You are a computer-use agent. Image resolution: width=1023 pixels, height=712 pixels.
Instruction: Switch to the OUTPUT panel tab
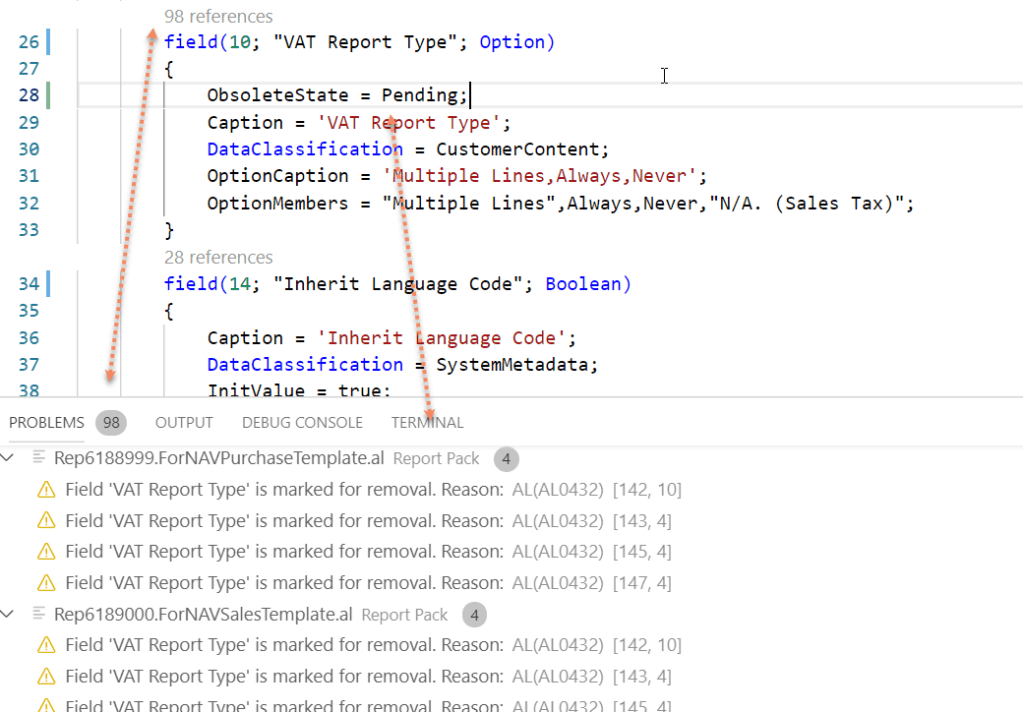tap(184, 423)
